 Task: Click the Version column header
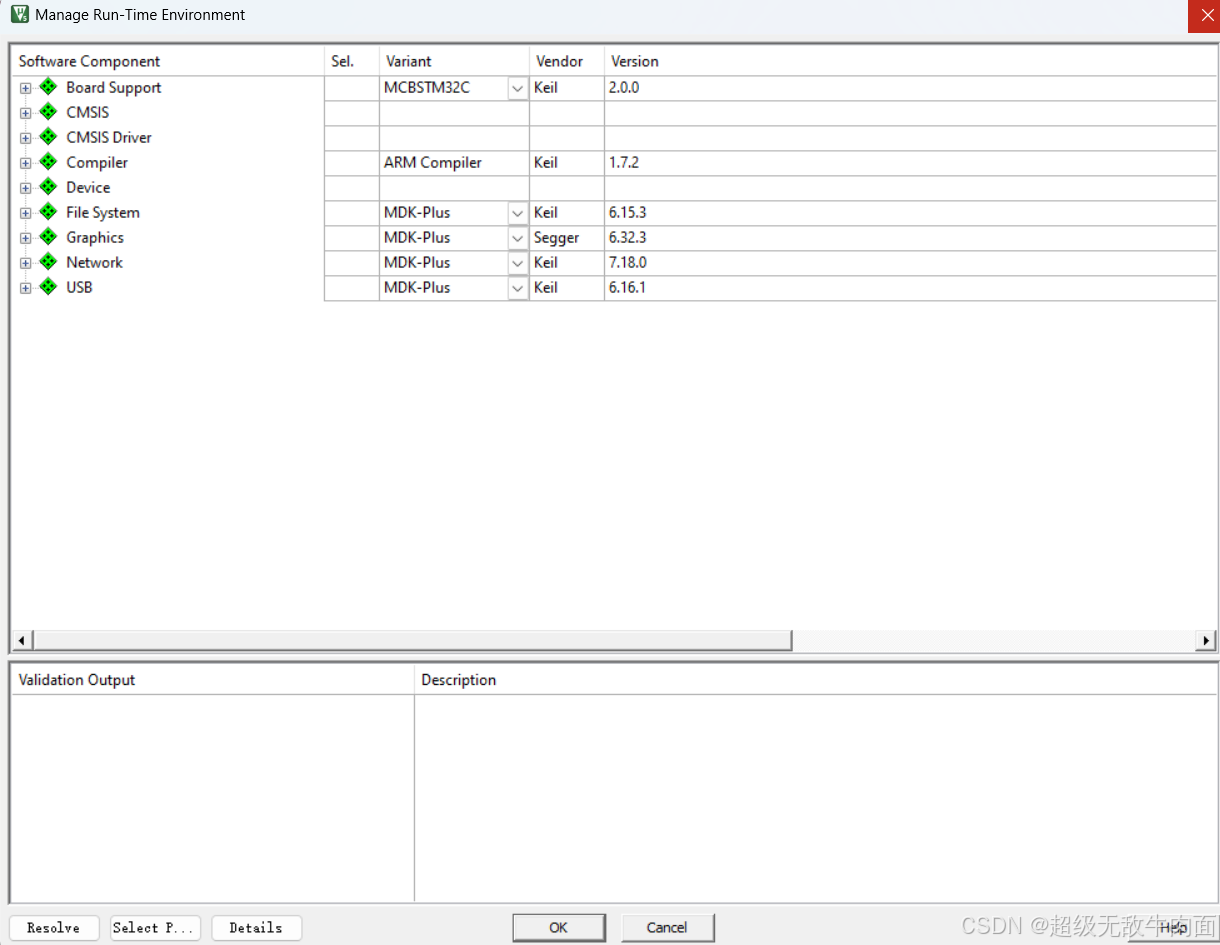click(x=910, y=61)
